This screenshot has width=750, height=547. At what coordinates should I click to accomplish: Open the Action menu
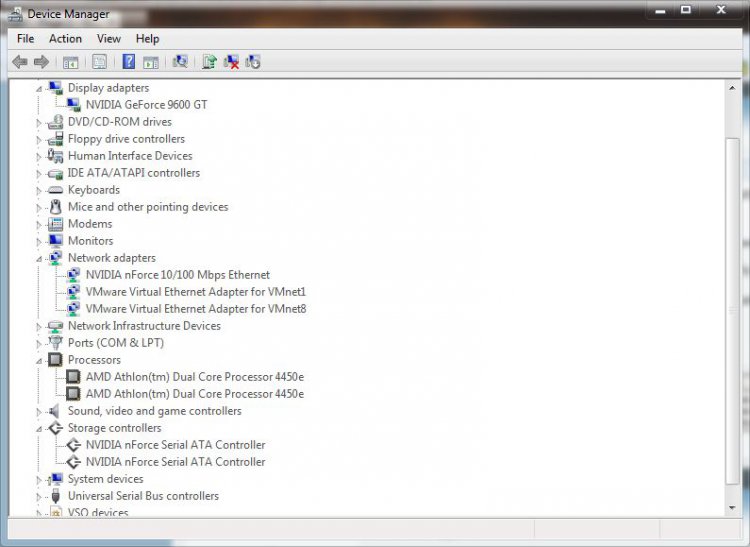coord(66,39)
